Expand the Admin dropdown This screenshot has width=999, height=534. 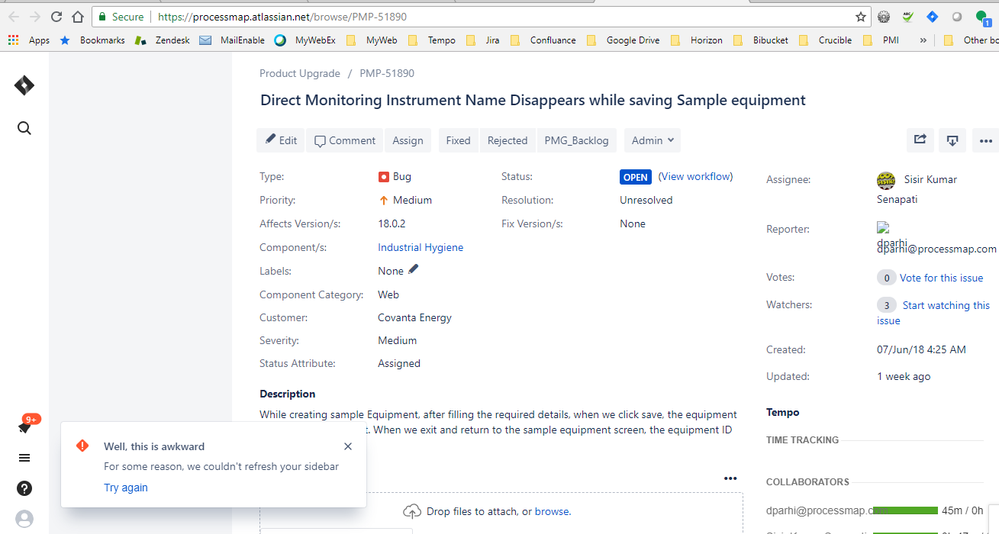point(653,141)
